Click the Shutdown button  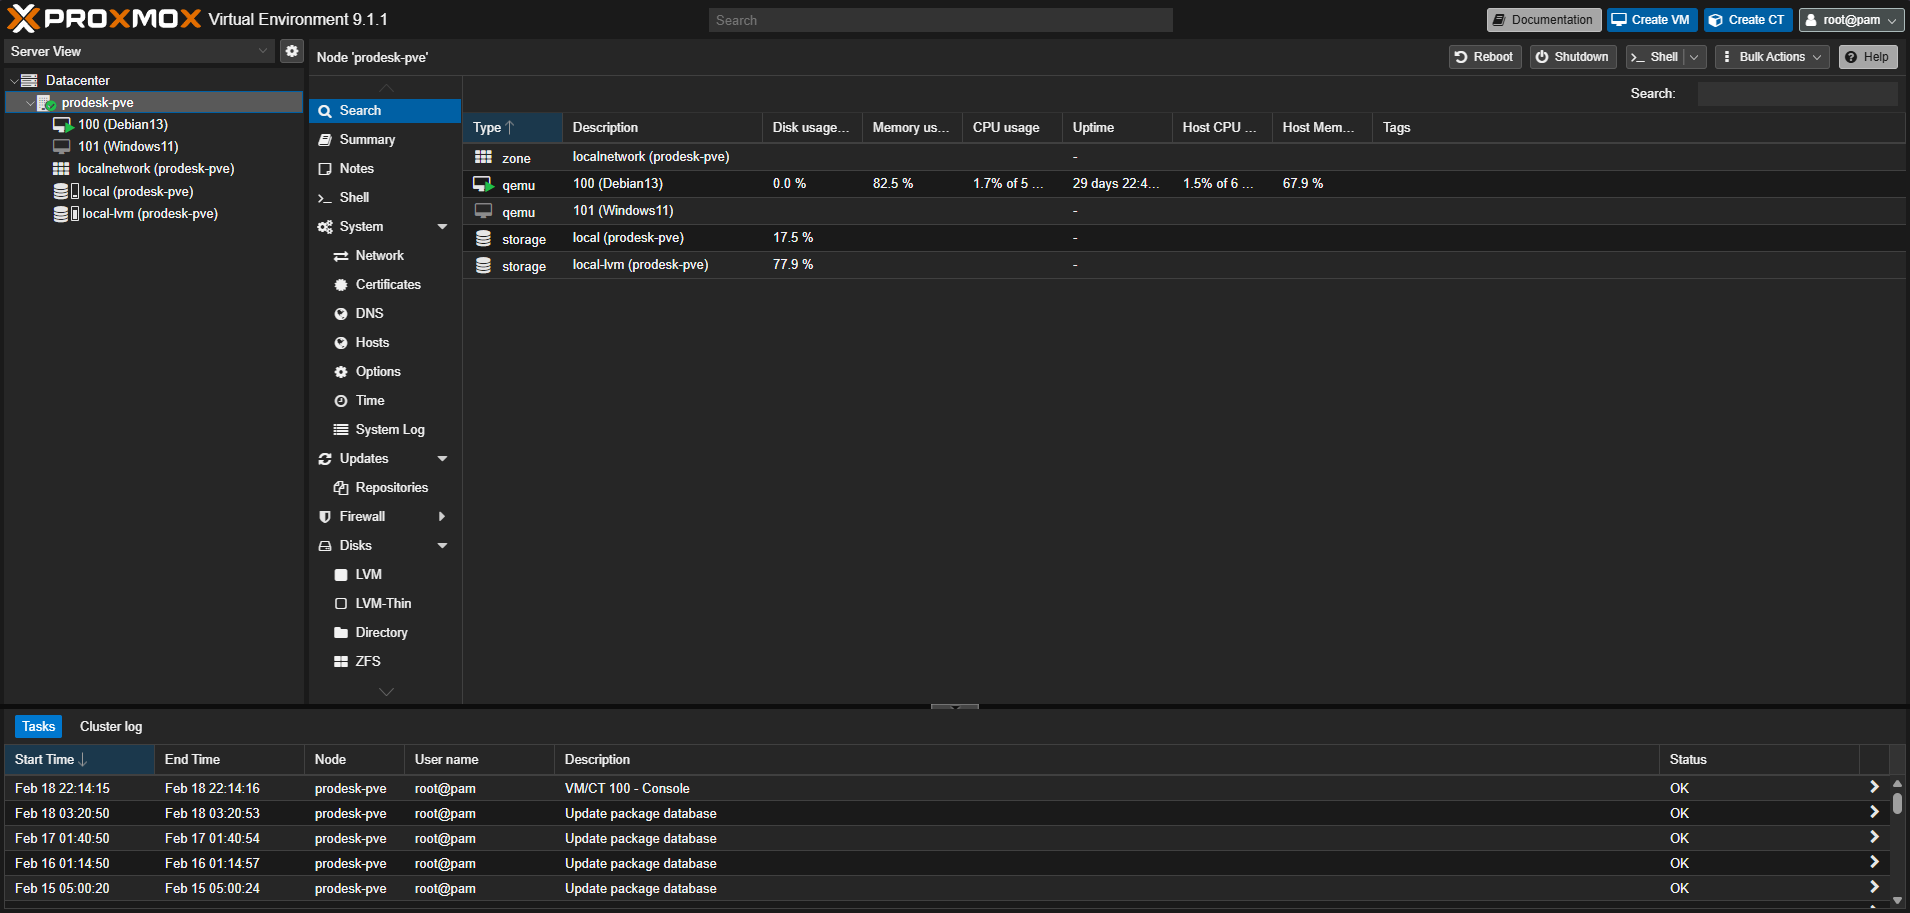(x=1573, y=57)
